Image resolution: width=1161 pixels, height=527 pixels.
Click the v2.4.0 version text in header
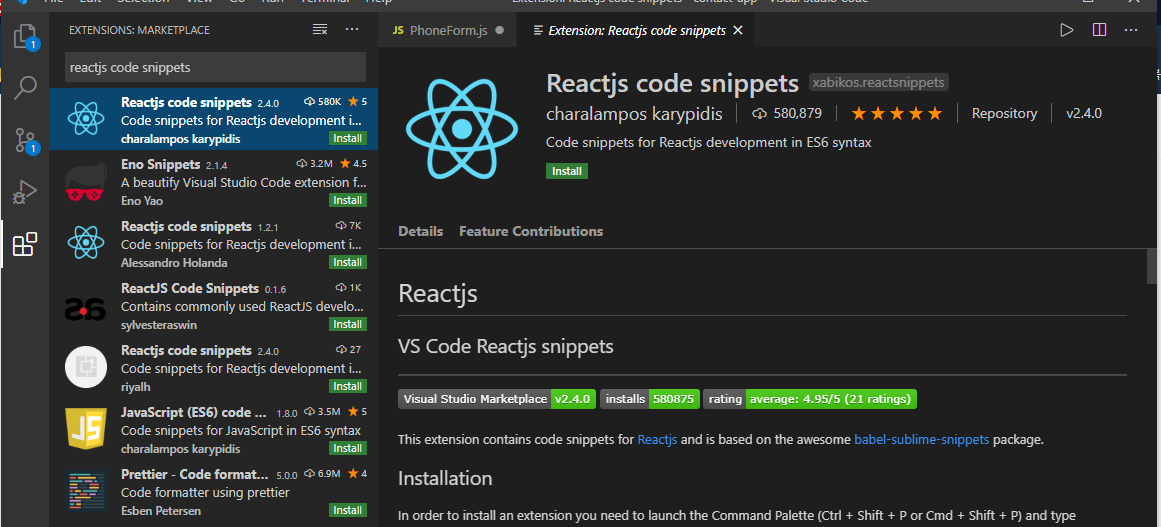click(x=1084, y=113)
